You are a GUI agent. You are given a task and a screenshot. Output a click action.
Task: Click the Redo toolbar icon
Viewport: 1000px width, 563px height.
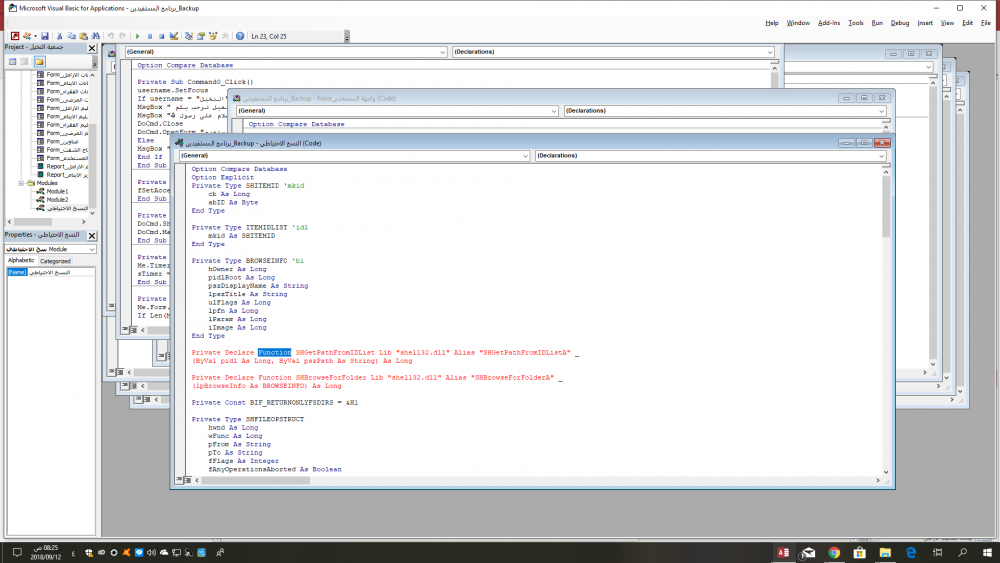click(122, 36)
